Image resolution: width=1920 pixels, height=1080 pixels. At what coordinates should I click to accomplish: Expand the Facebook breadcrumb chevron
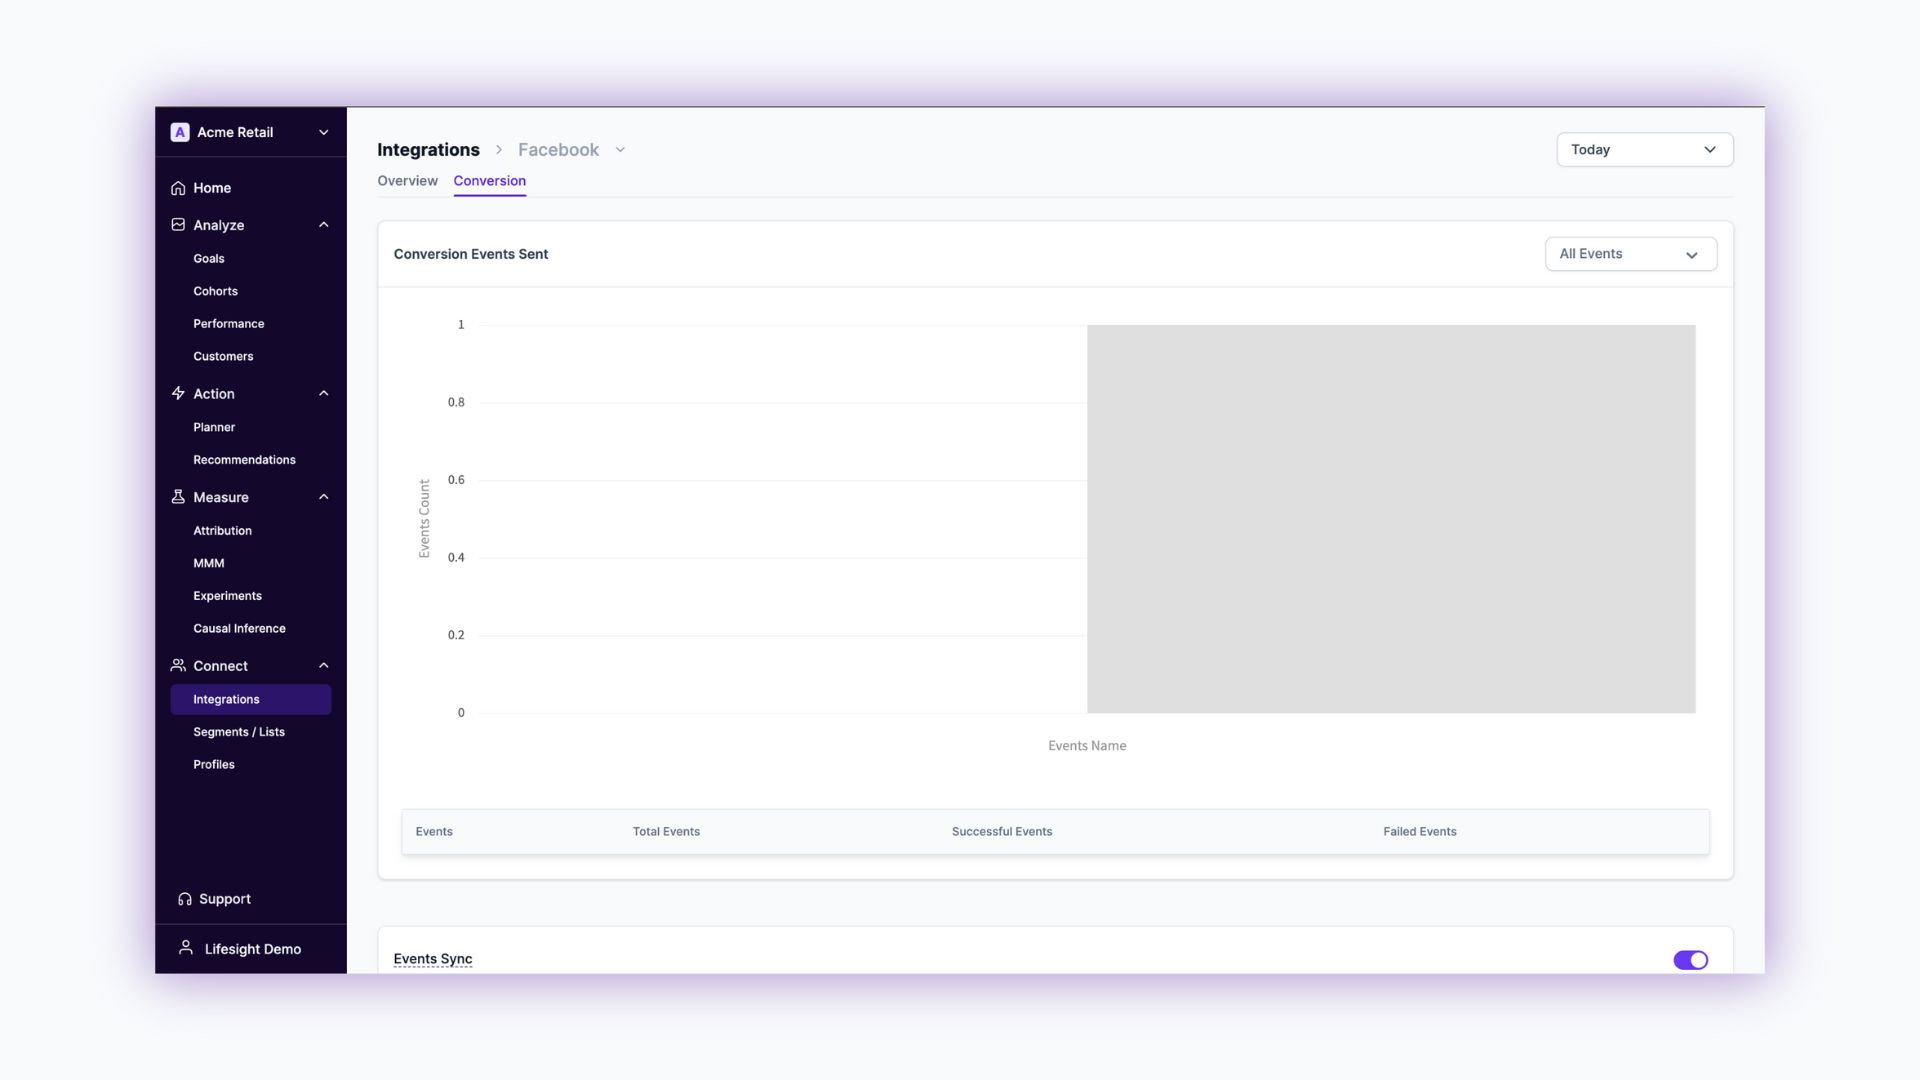pos(620,150)
